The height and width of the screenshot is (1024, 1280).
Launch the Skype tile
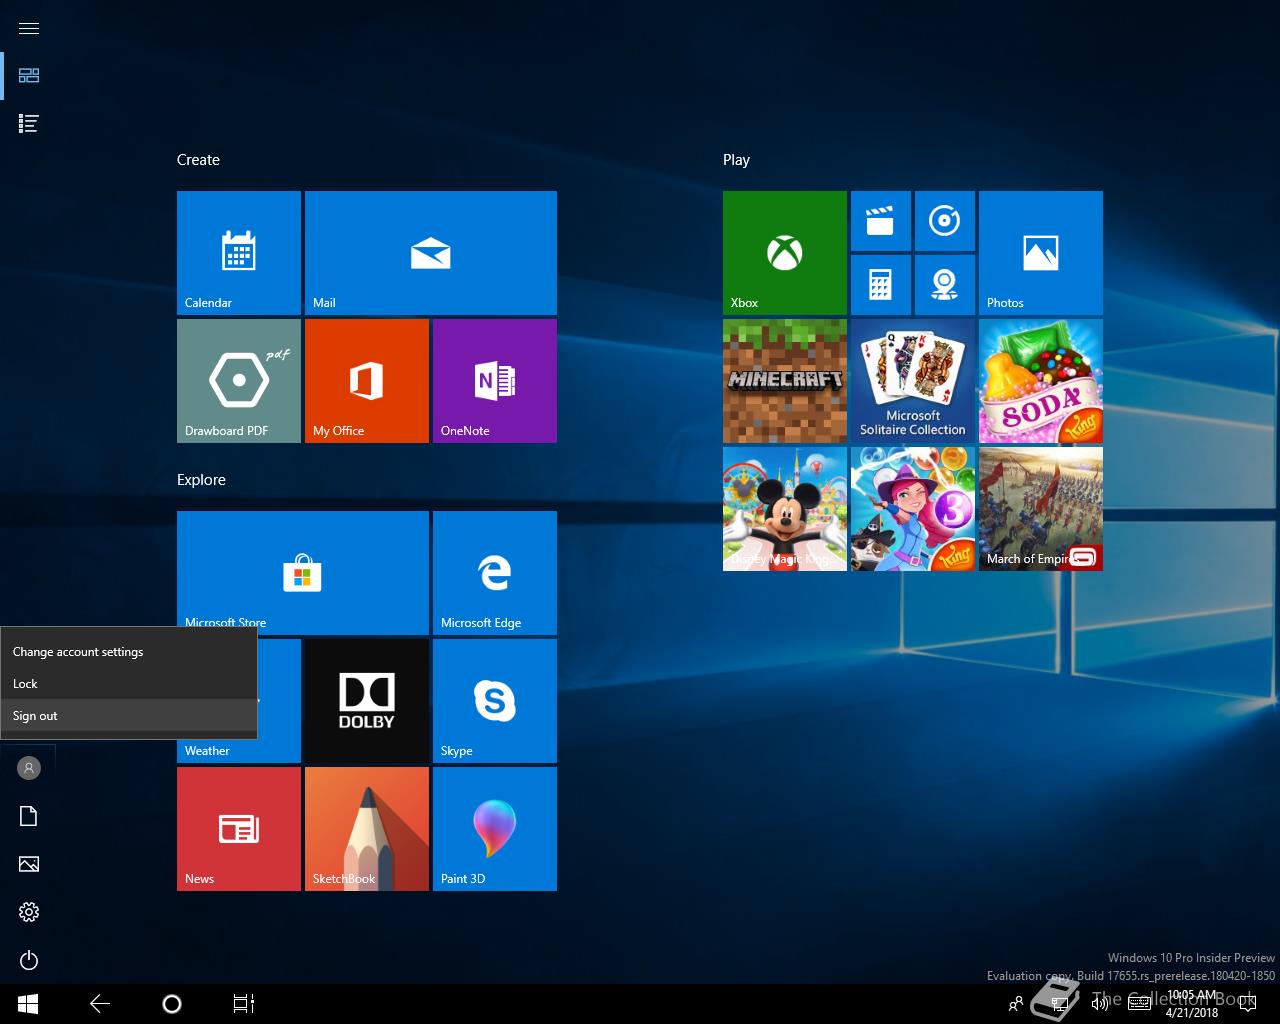pyautogui.click(x=495, y=701)
